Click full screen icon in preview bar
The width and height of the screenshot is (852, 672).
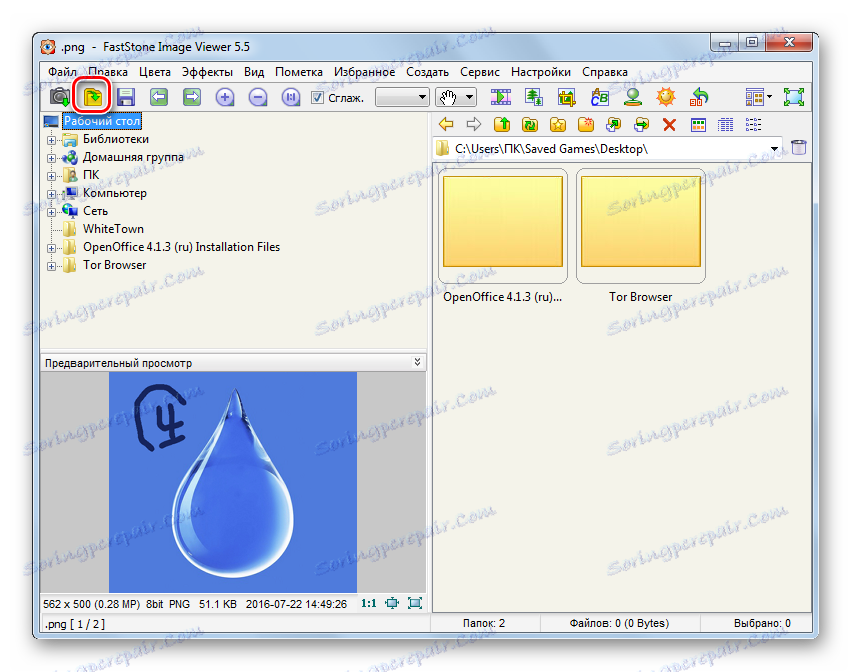pyautogui.click(x=415, y=603)
